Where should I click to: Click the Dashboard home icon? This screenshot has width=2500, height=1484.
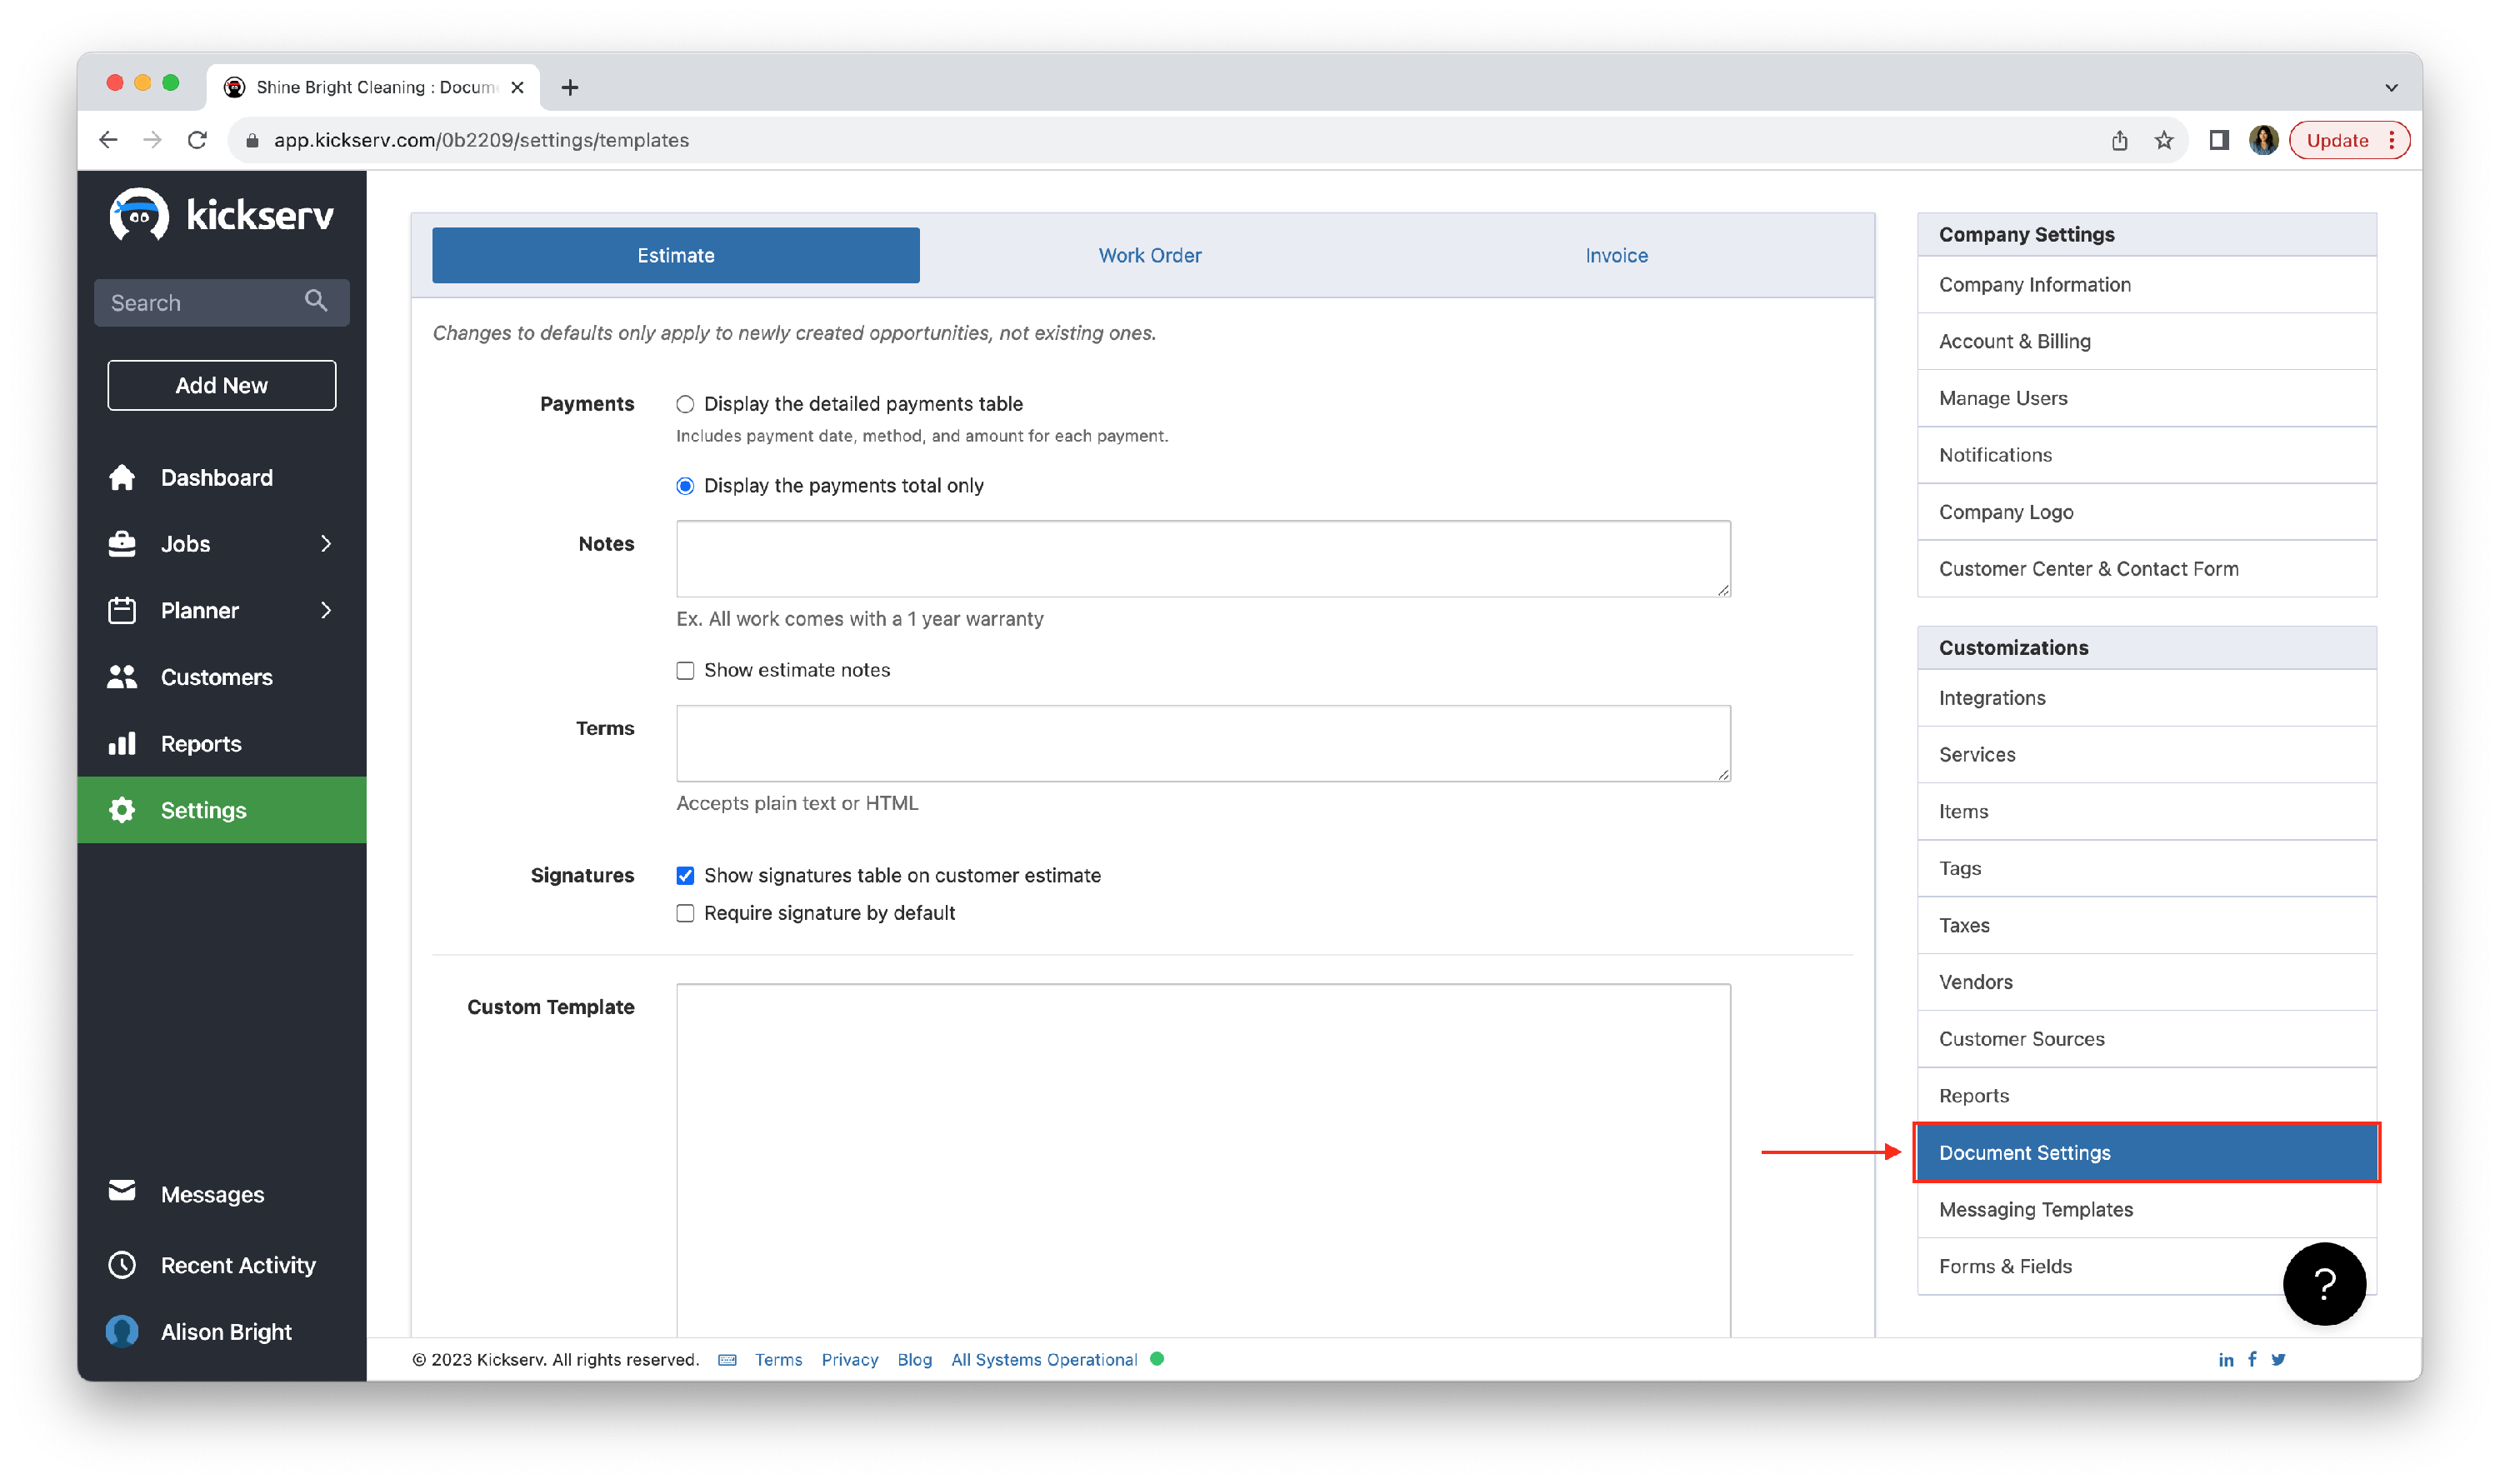[122, 477]
